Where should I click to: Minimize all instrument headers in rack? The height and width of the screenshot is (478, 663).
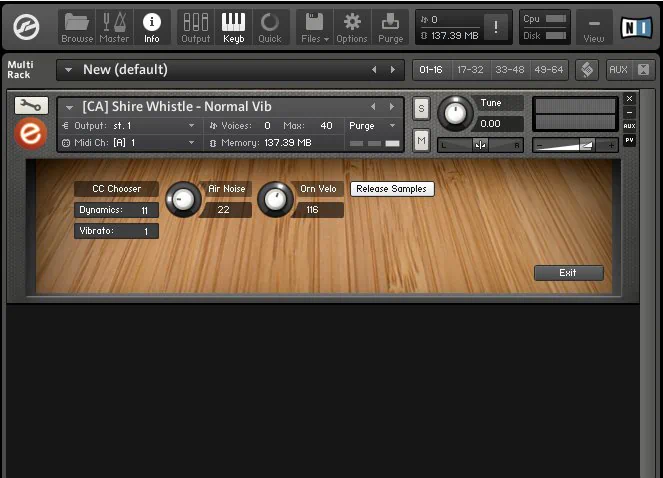click(644, 70)
